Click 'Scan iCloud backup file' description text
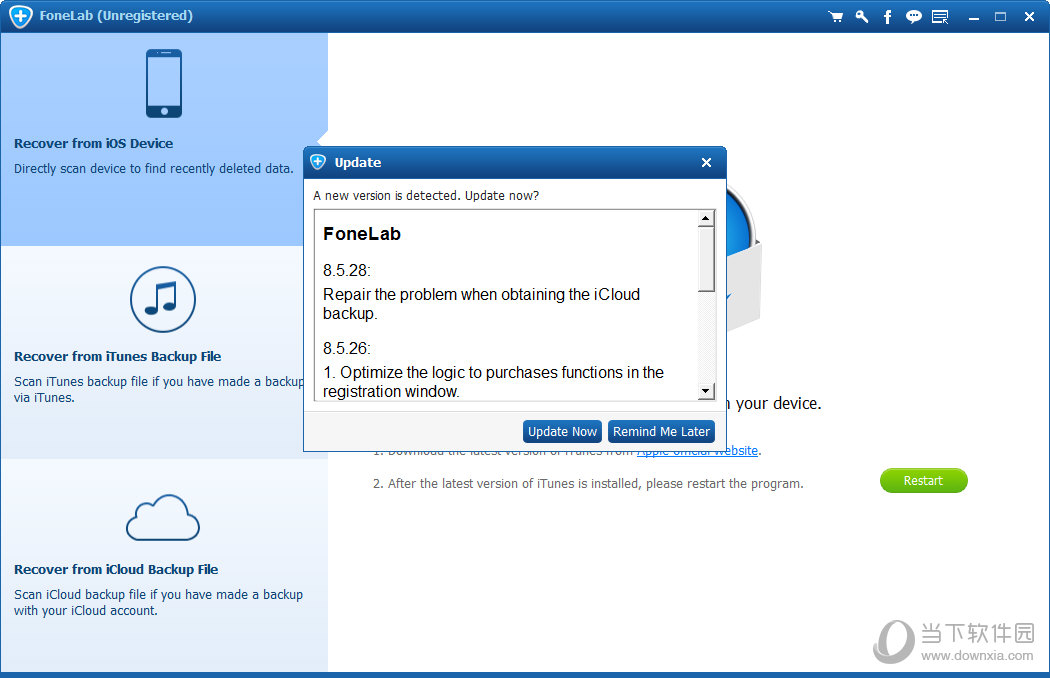This screenshot has width=1050, height=678. (x=158, y=602)
